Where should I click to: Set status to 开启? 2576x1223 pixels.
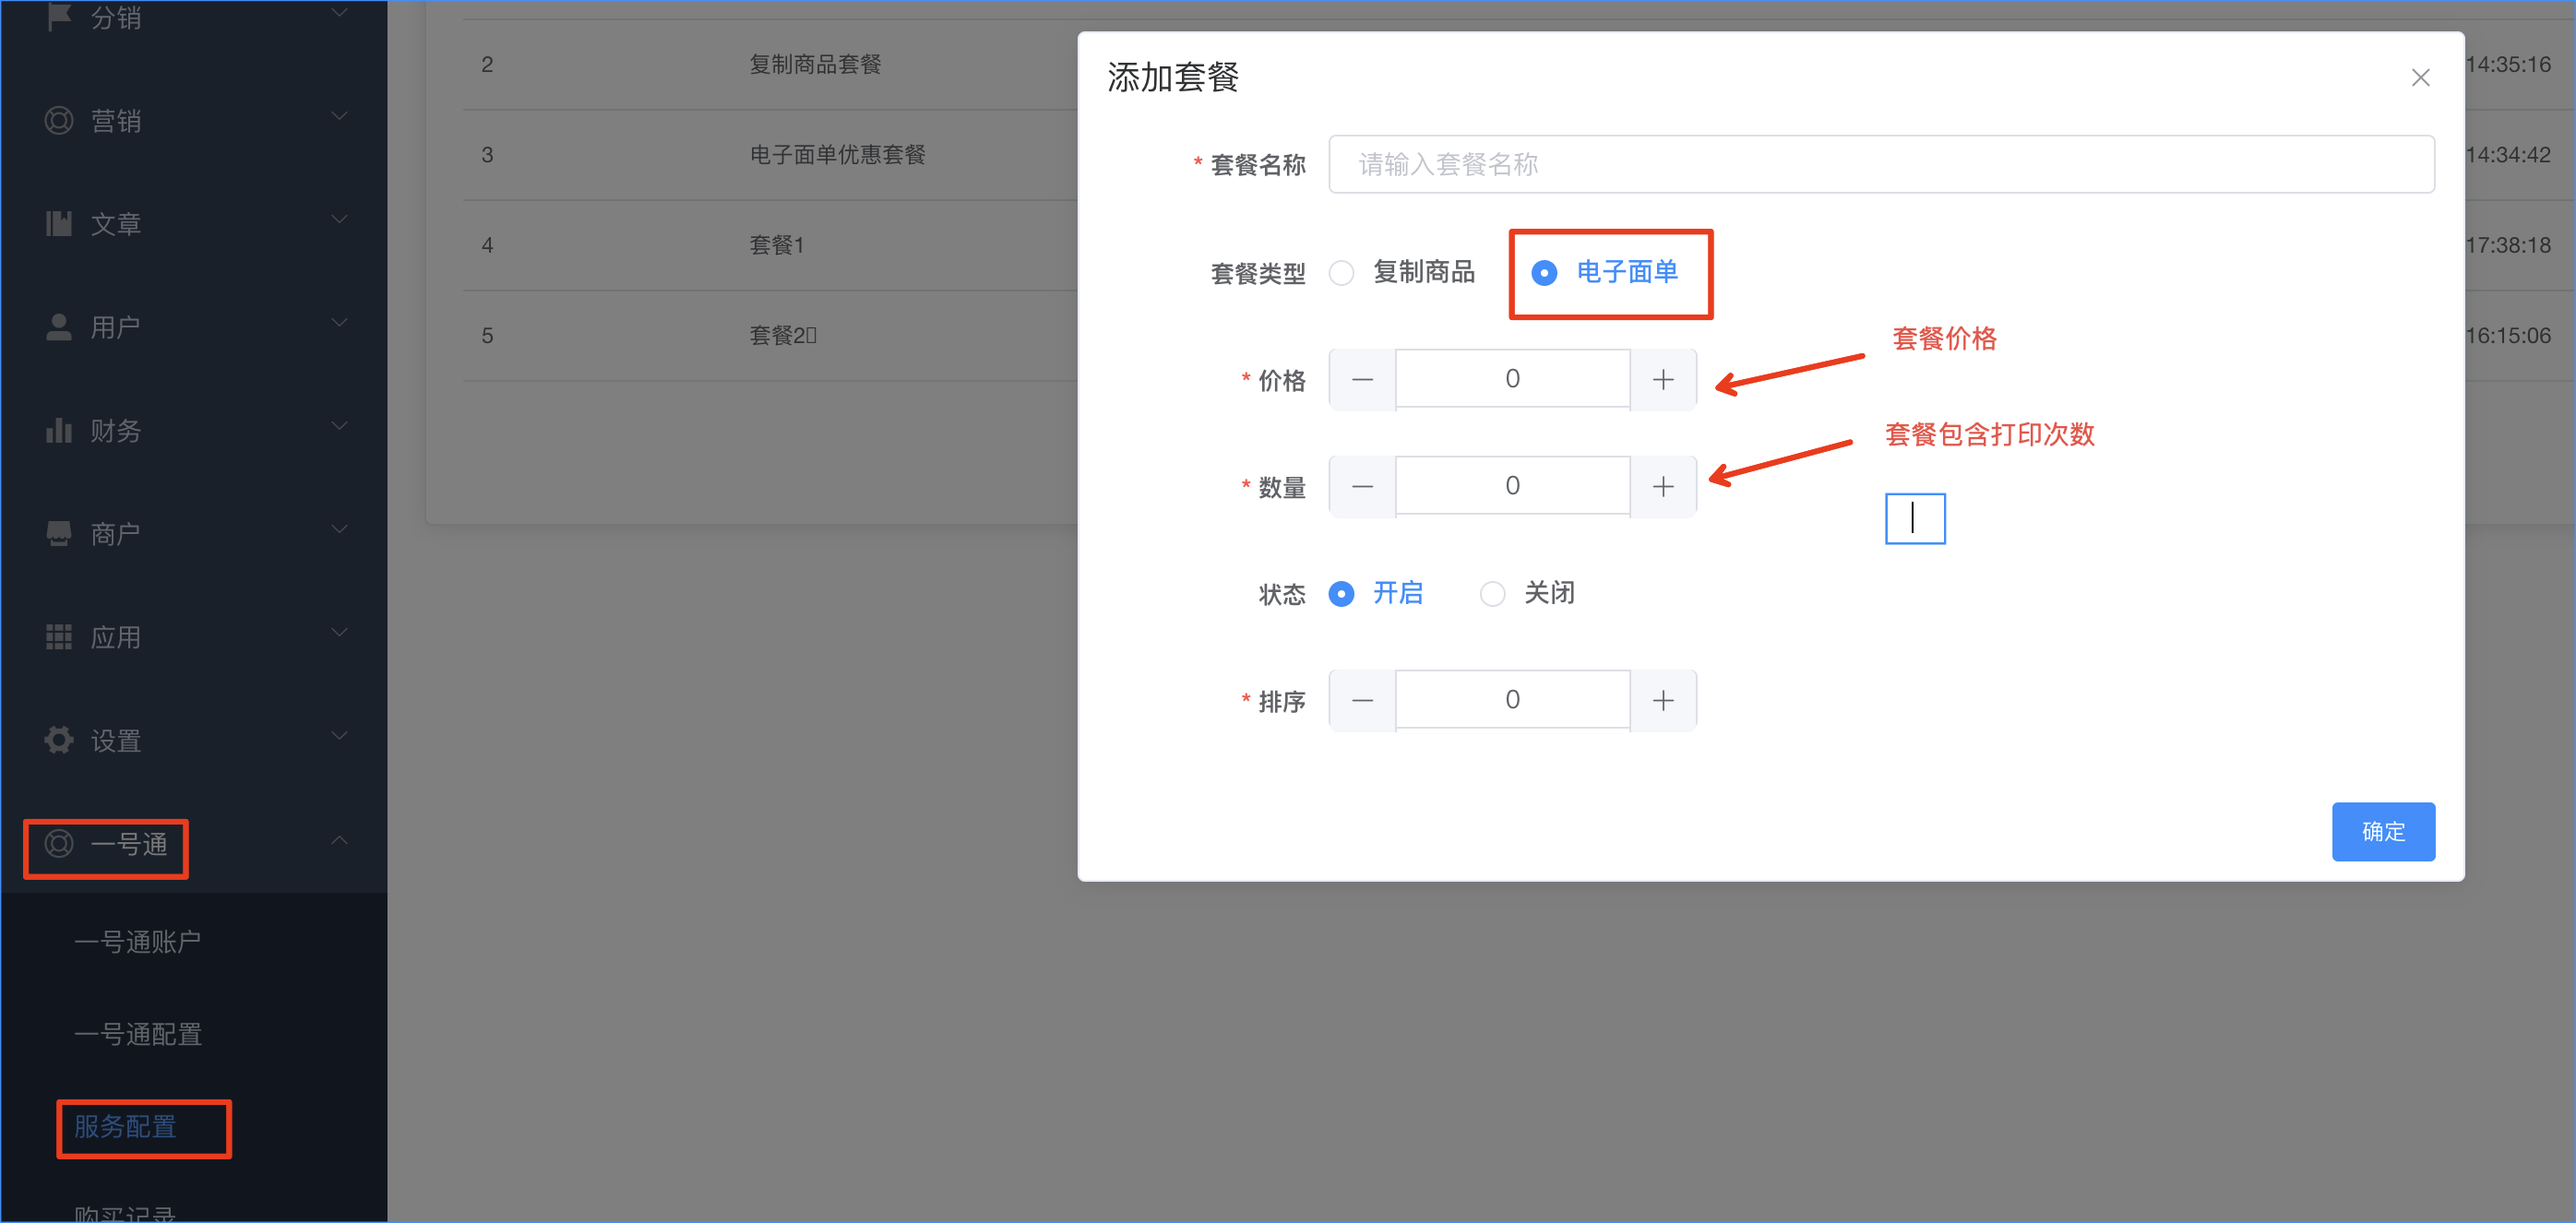(1342, 594)
